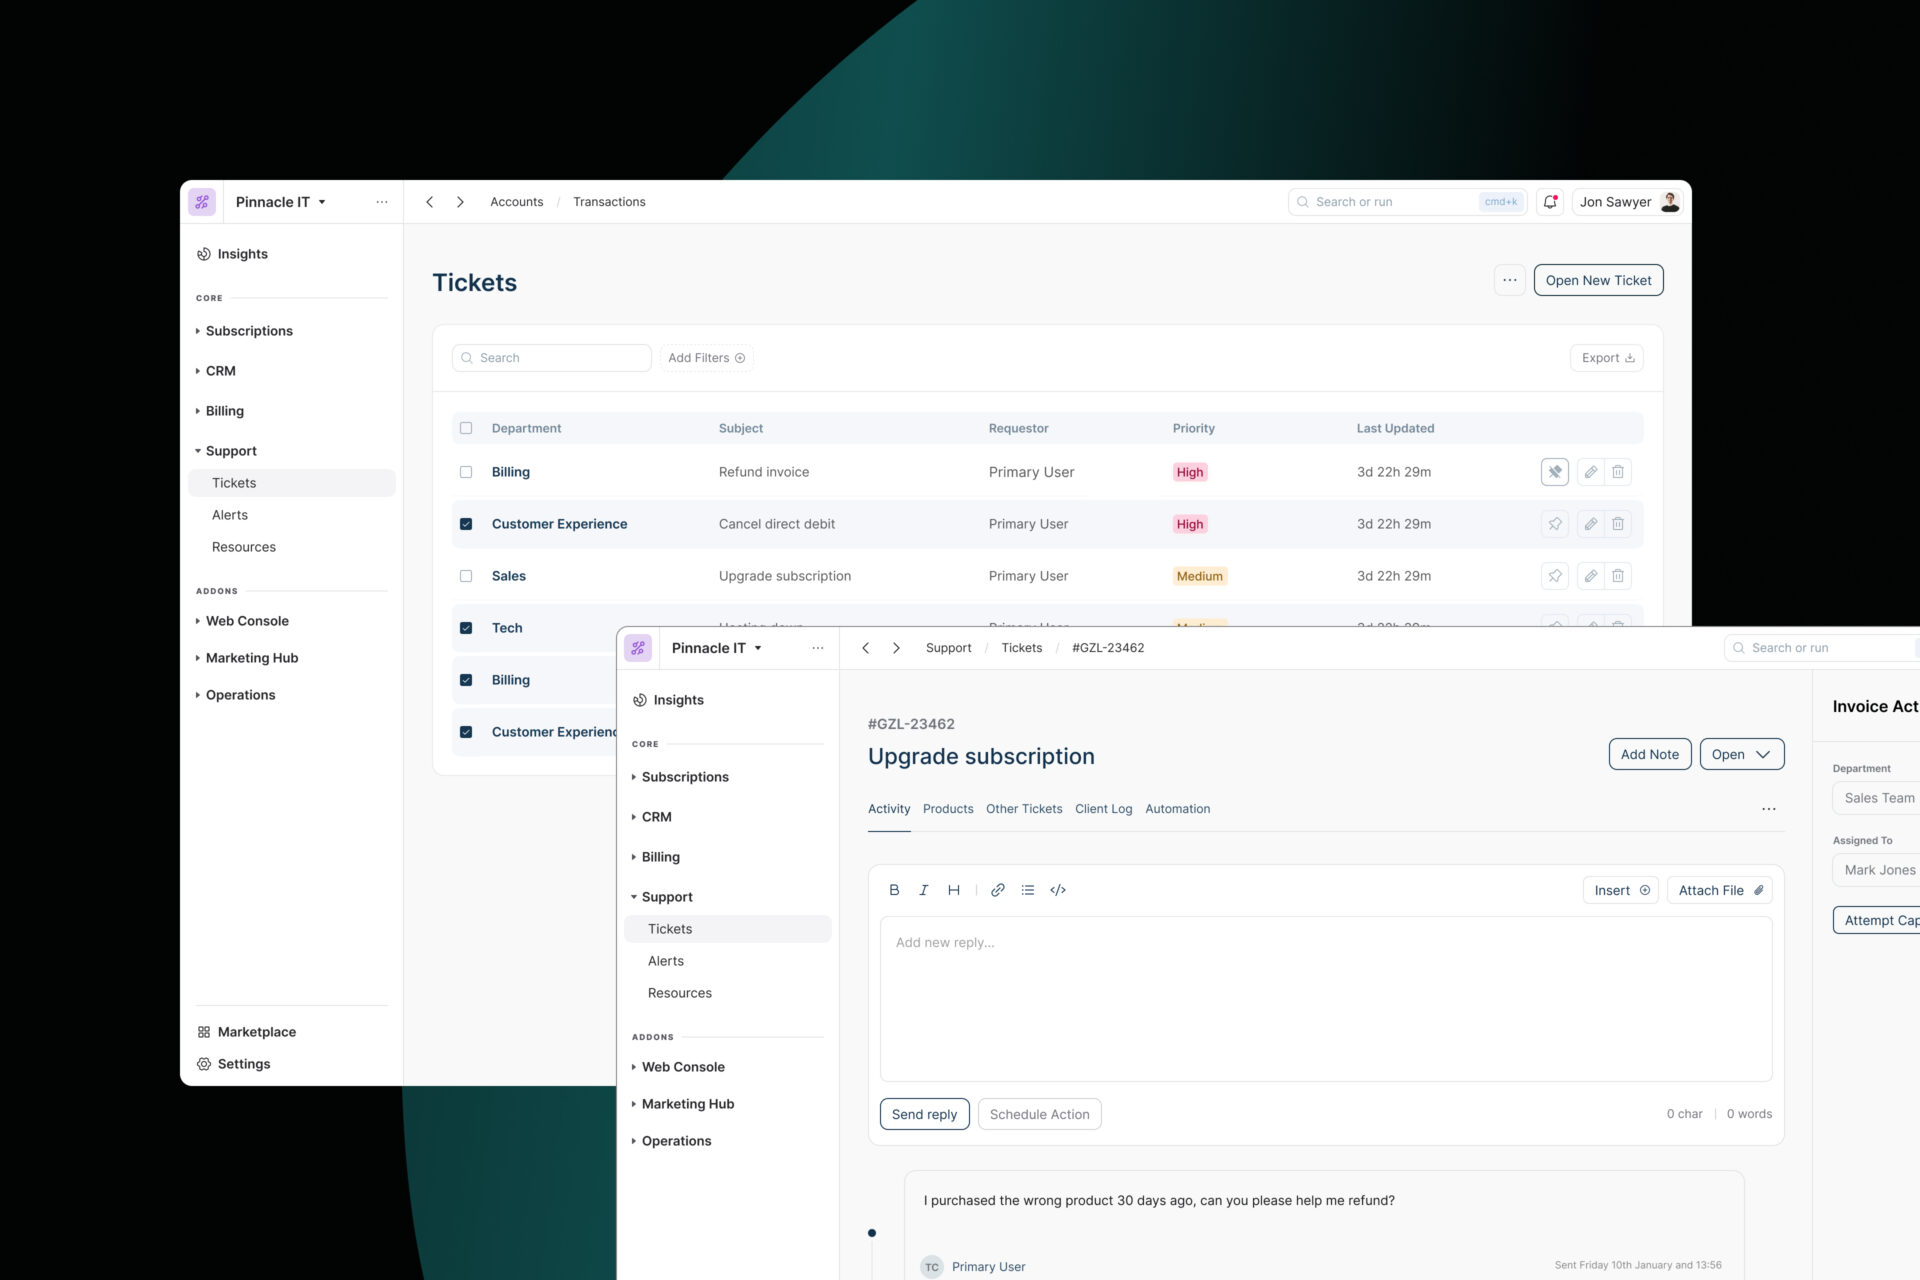Click the Open New Ticket button
This screenshot has width=1920, height=1280.
(x=1597, y=280)
